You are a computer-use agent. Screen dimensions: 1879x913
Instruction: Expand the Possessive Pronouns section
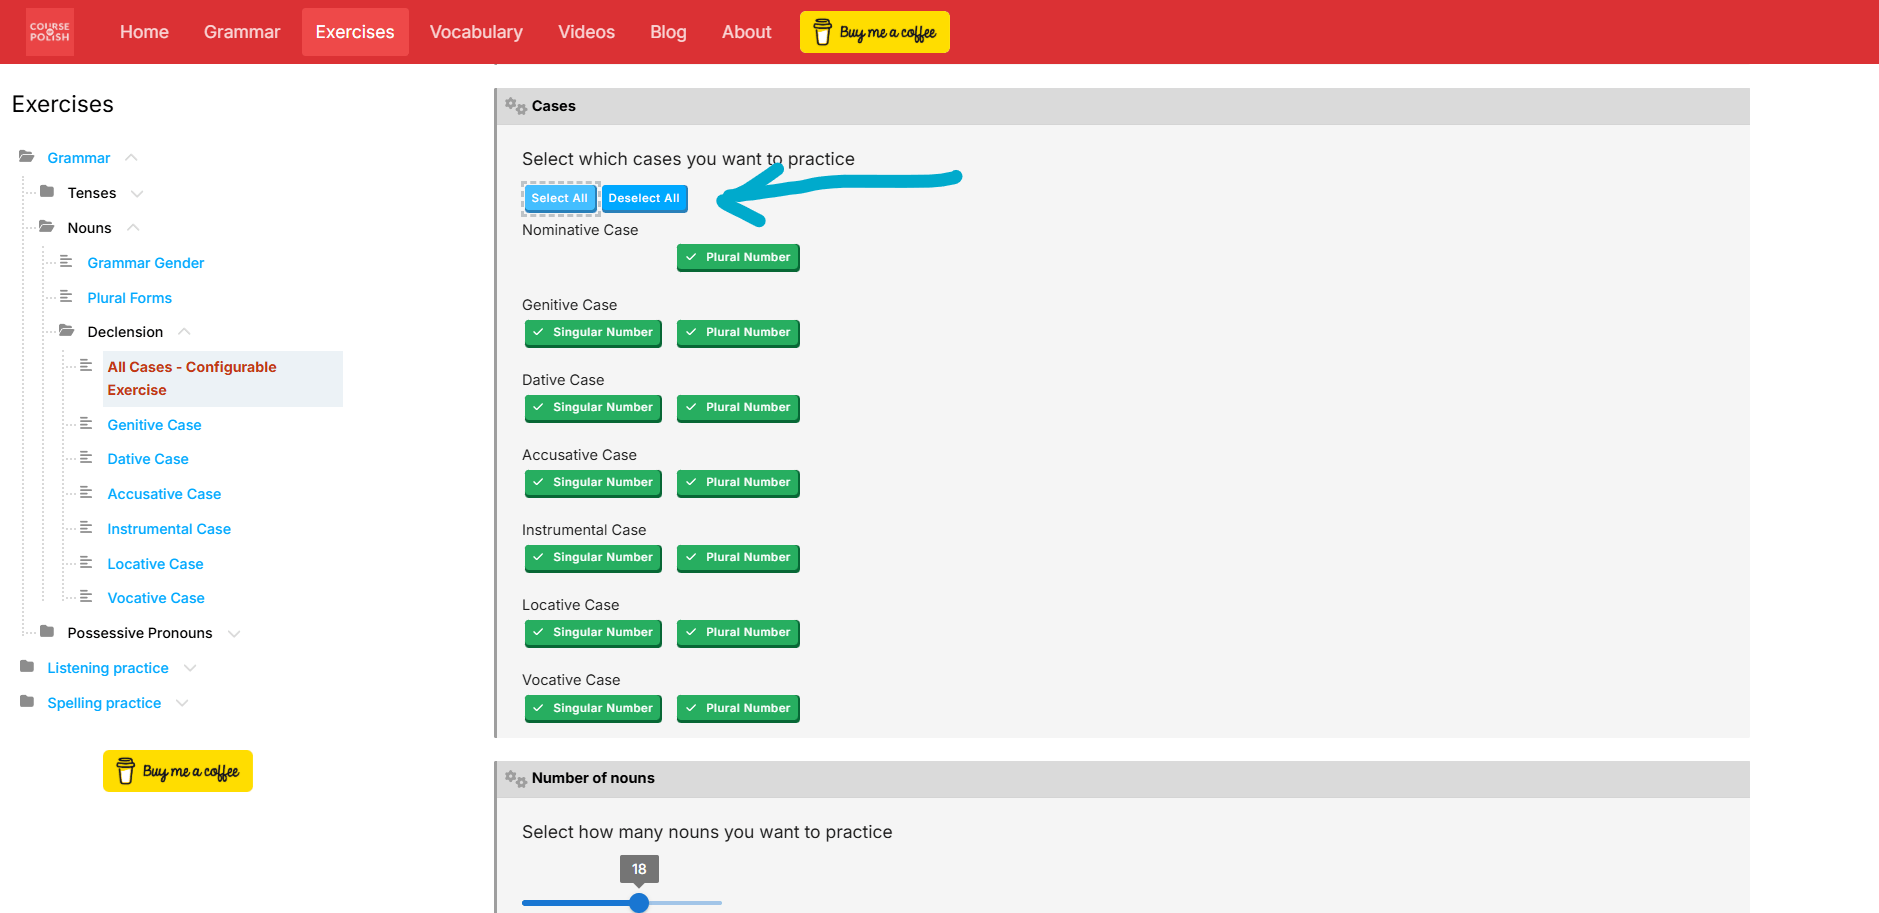(x=233, y=633)
